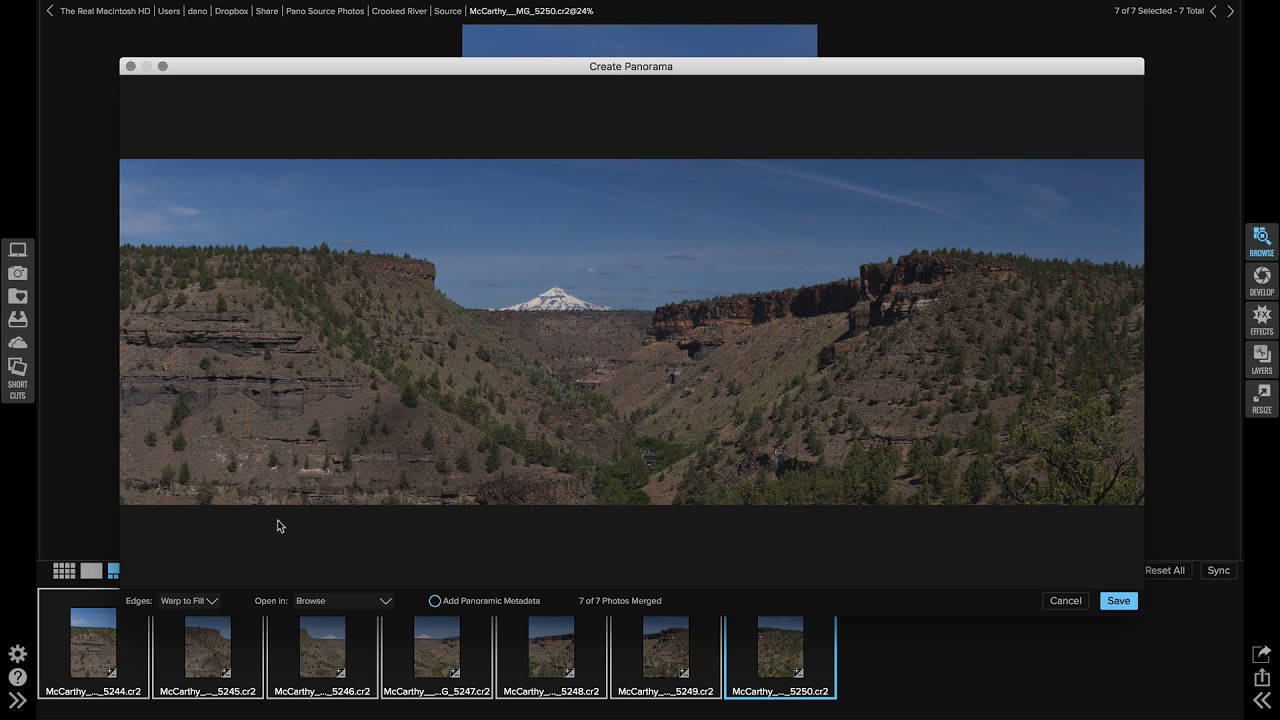
Task: Navigate to Share folder in path bar
Action: coord(267,11)
